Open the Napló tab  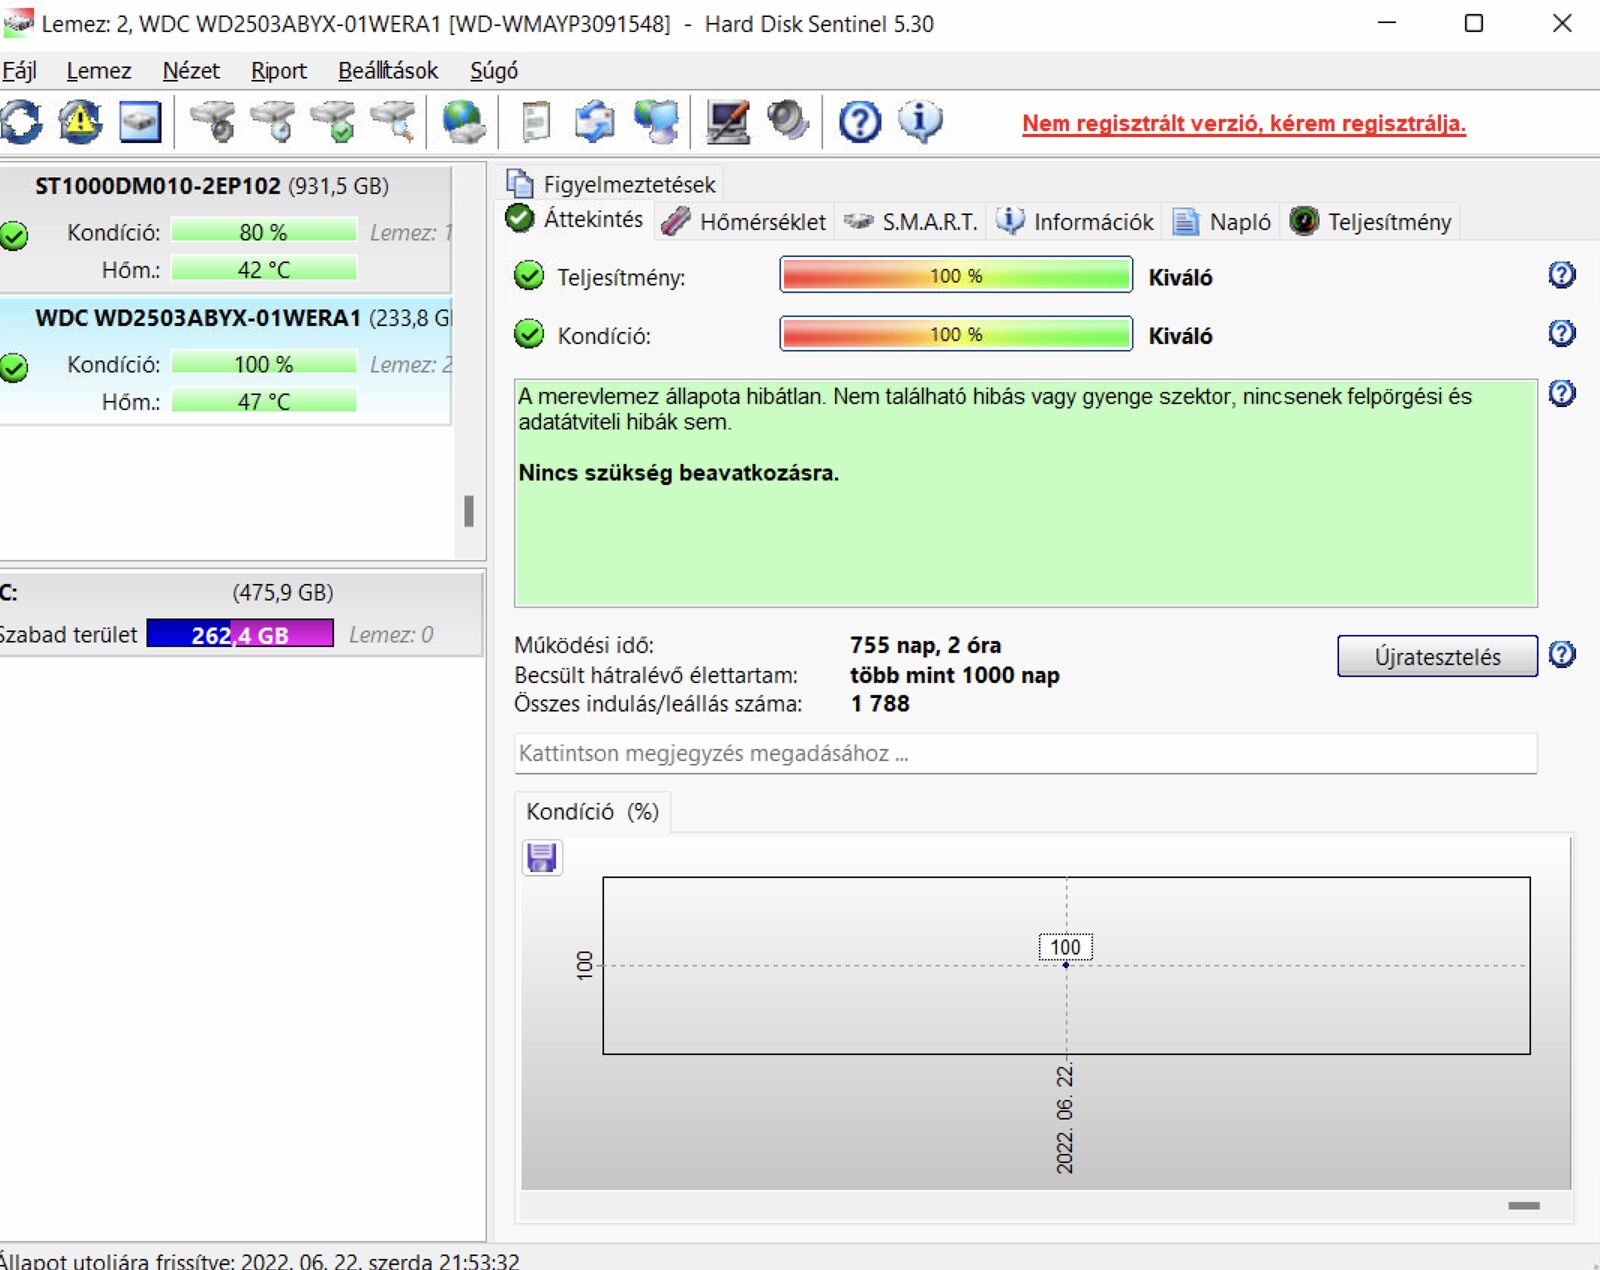1222,222
